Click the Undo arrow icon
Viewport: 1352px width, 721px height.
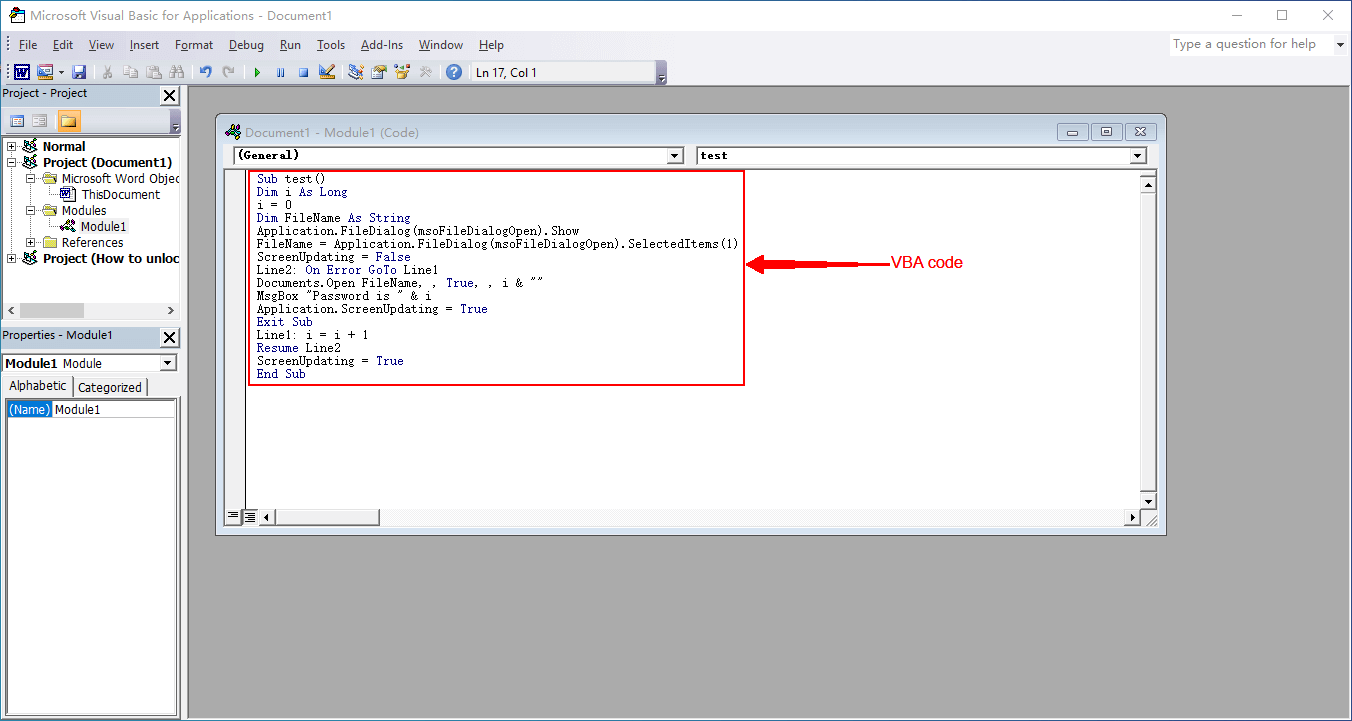click(x=205, y=72)
